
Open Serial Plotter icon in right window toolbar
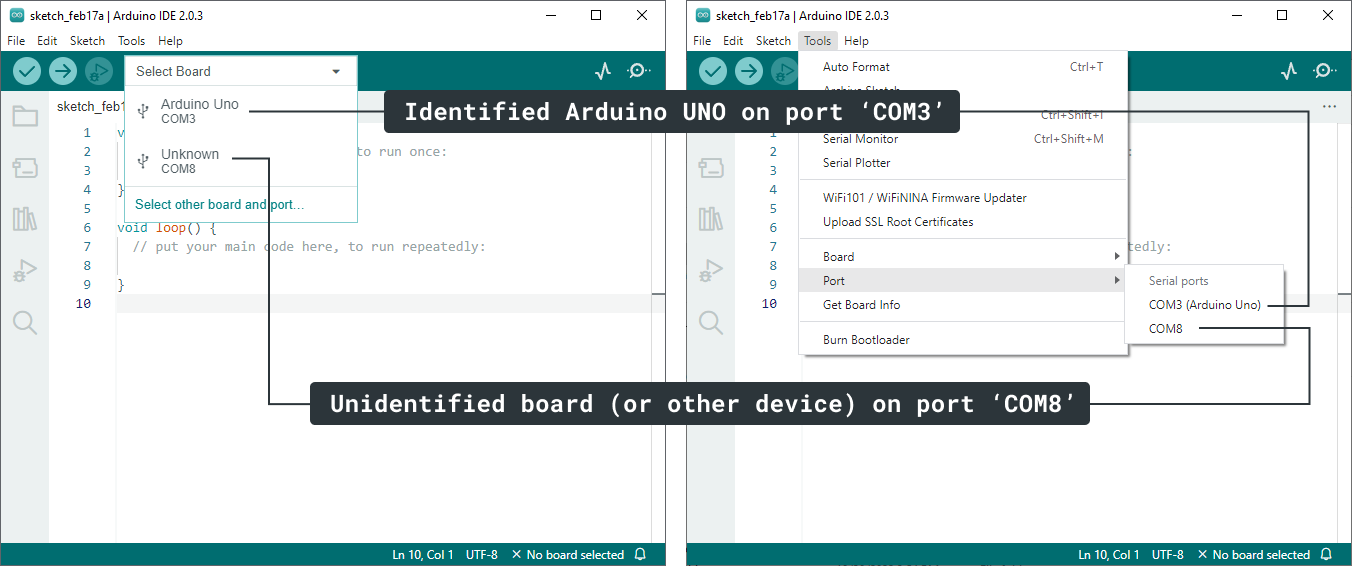pos(1289,71)
